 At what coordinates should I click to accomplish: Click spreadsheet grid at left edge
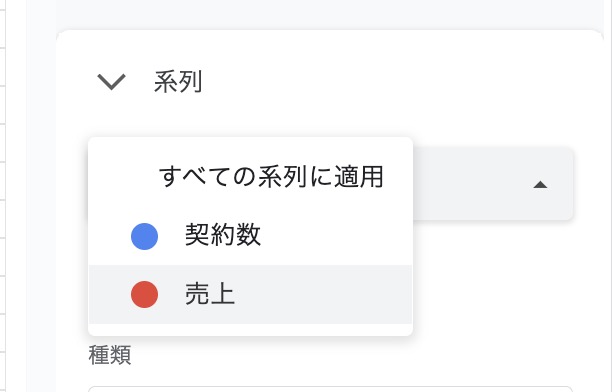[x=3, y=196]
